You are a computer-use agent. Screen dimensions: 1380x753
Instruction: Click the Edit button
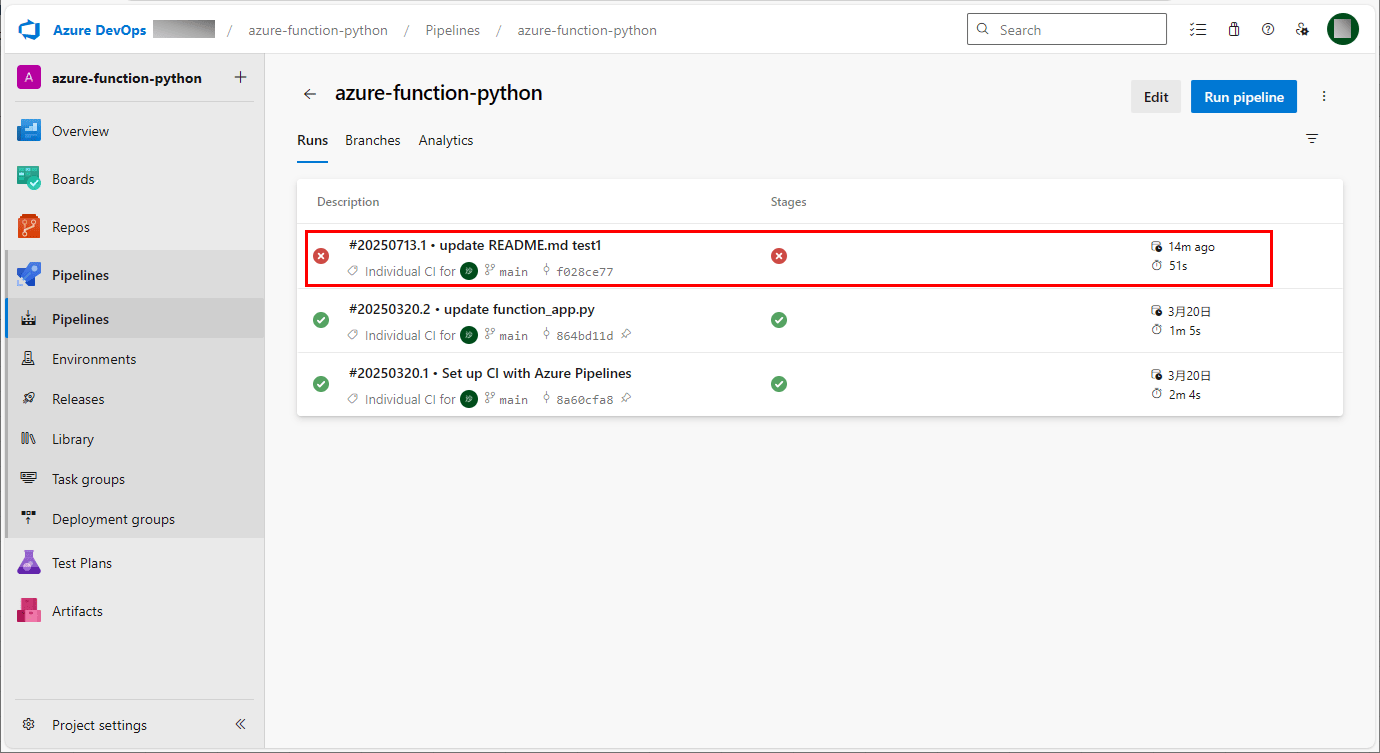[x=1156, y=97]
